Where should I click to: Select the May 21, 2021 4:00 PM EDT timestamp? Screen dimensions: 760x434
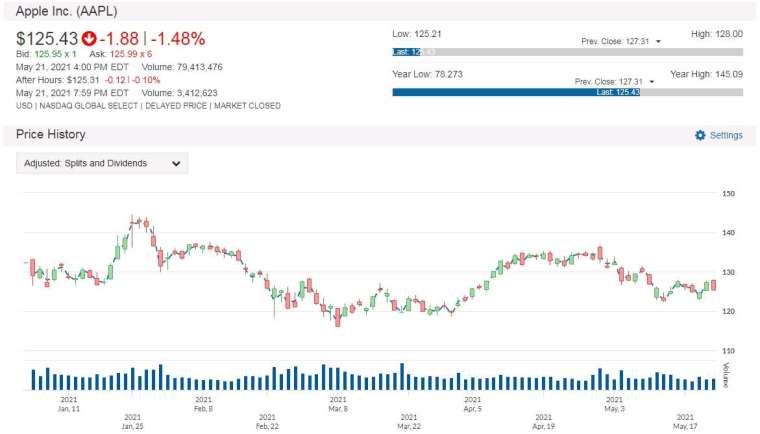coord(72,67)
